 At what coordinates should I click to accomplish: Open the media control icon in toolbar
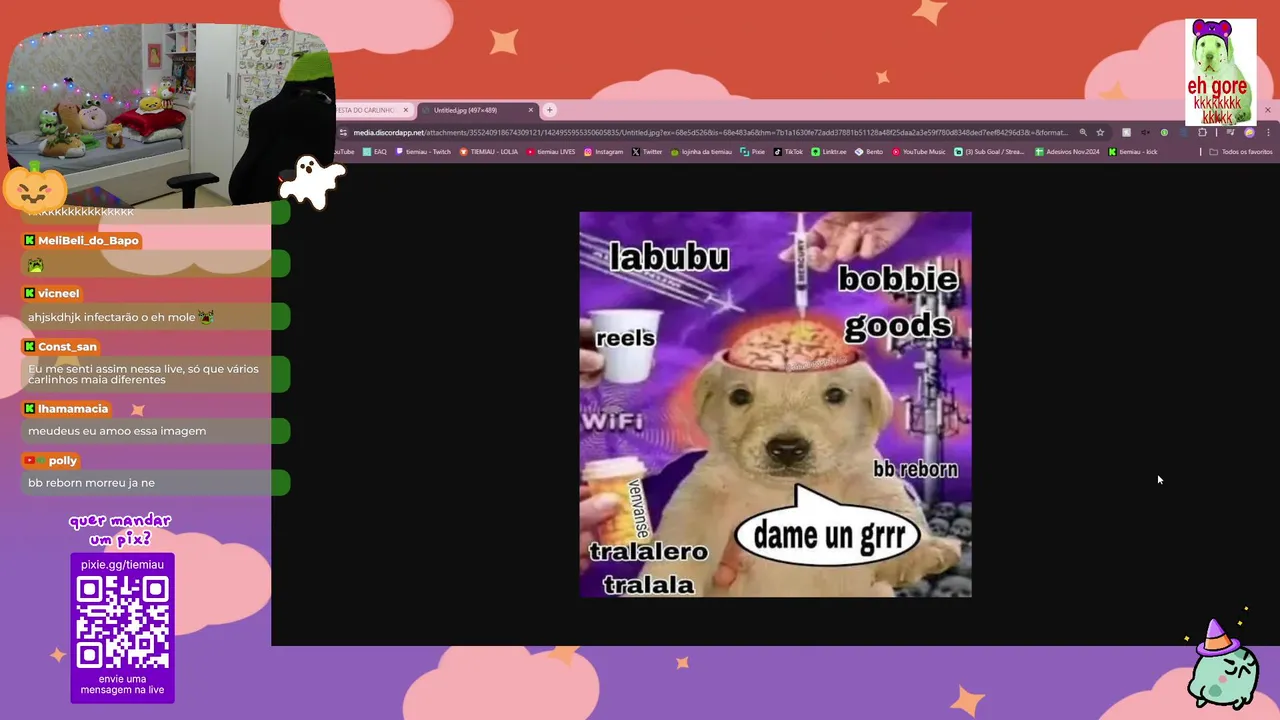[x=1230, y=132]
